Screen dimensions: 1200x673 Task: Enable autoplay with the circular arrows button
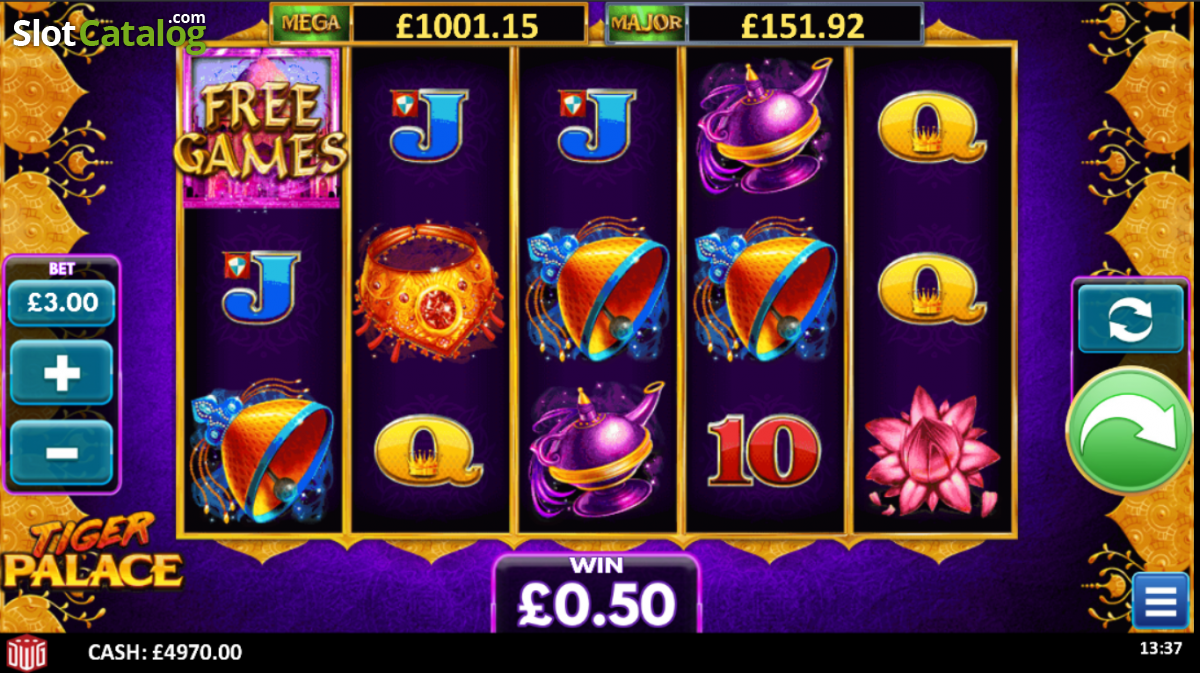coord(1129,318)
